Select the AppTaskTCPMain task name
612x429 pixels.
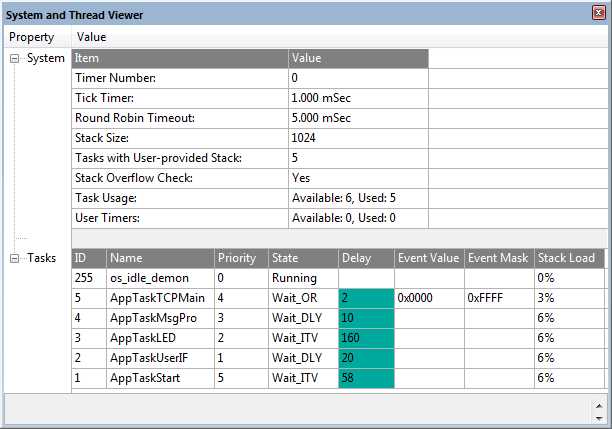pos(157,298)
